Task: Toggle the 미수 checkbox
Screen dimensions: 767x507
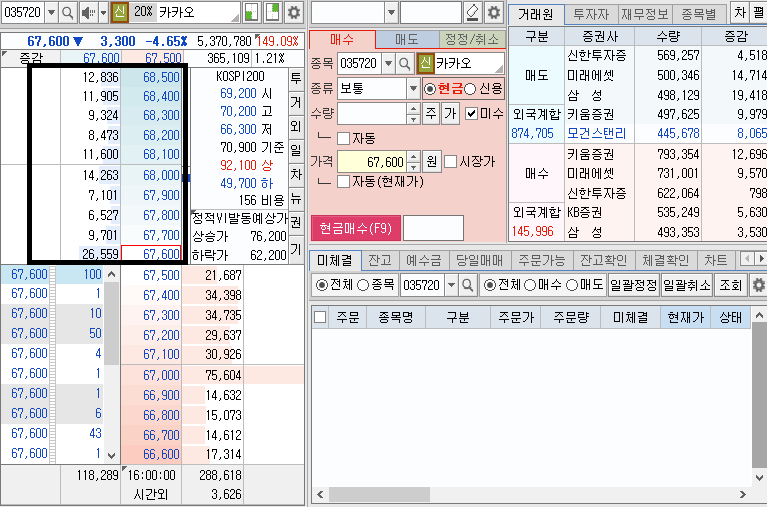Action: coord(472,114)
